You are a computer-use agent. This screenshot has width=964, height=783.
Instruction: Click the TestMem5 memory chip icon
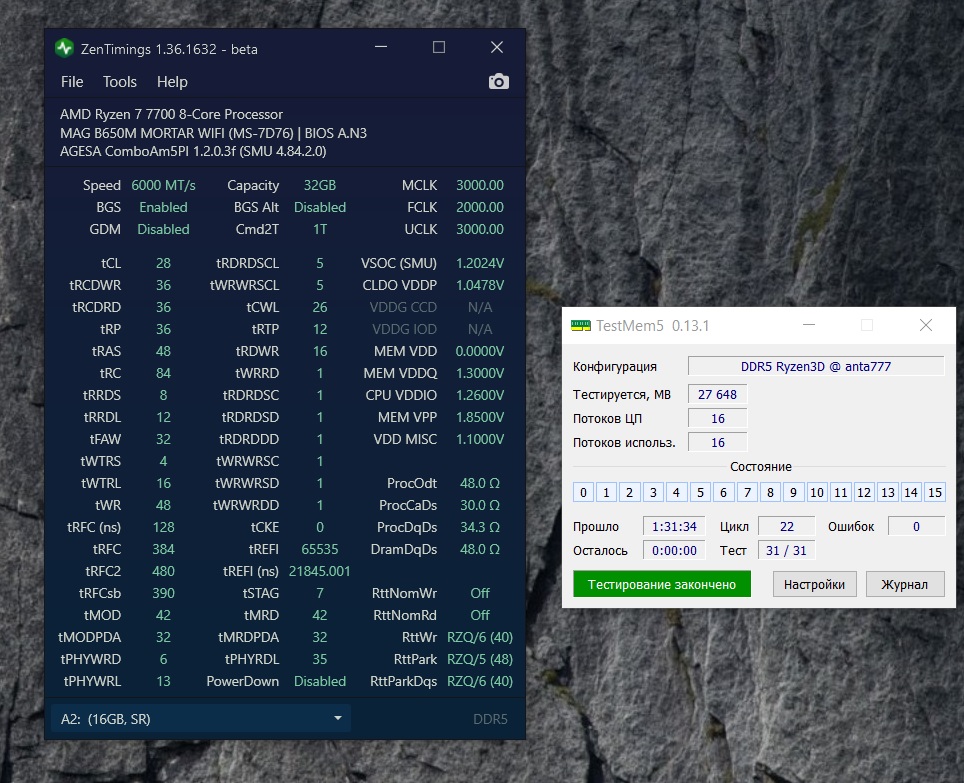580,326
